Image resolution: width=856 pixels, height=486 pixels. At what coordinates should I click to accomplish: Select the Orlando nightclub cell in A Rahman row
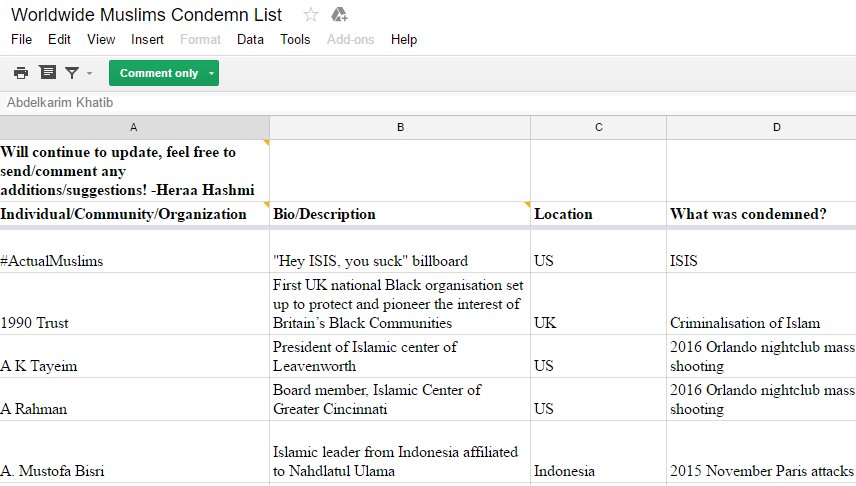(762, 399)
